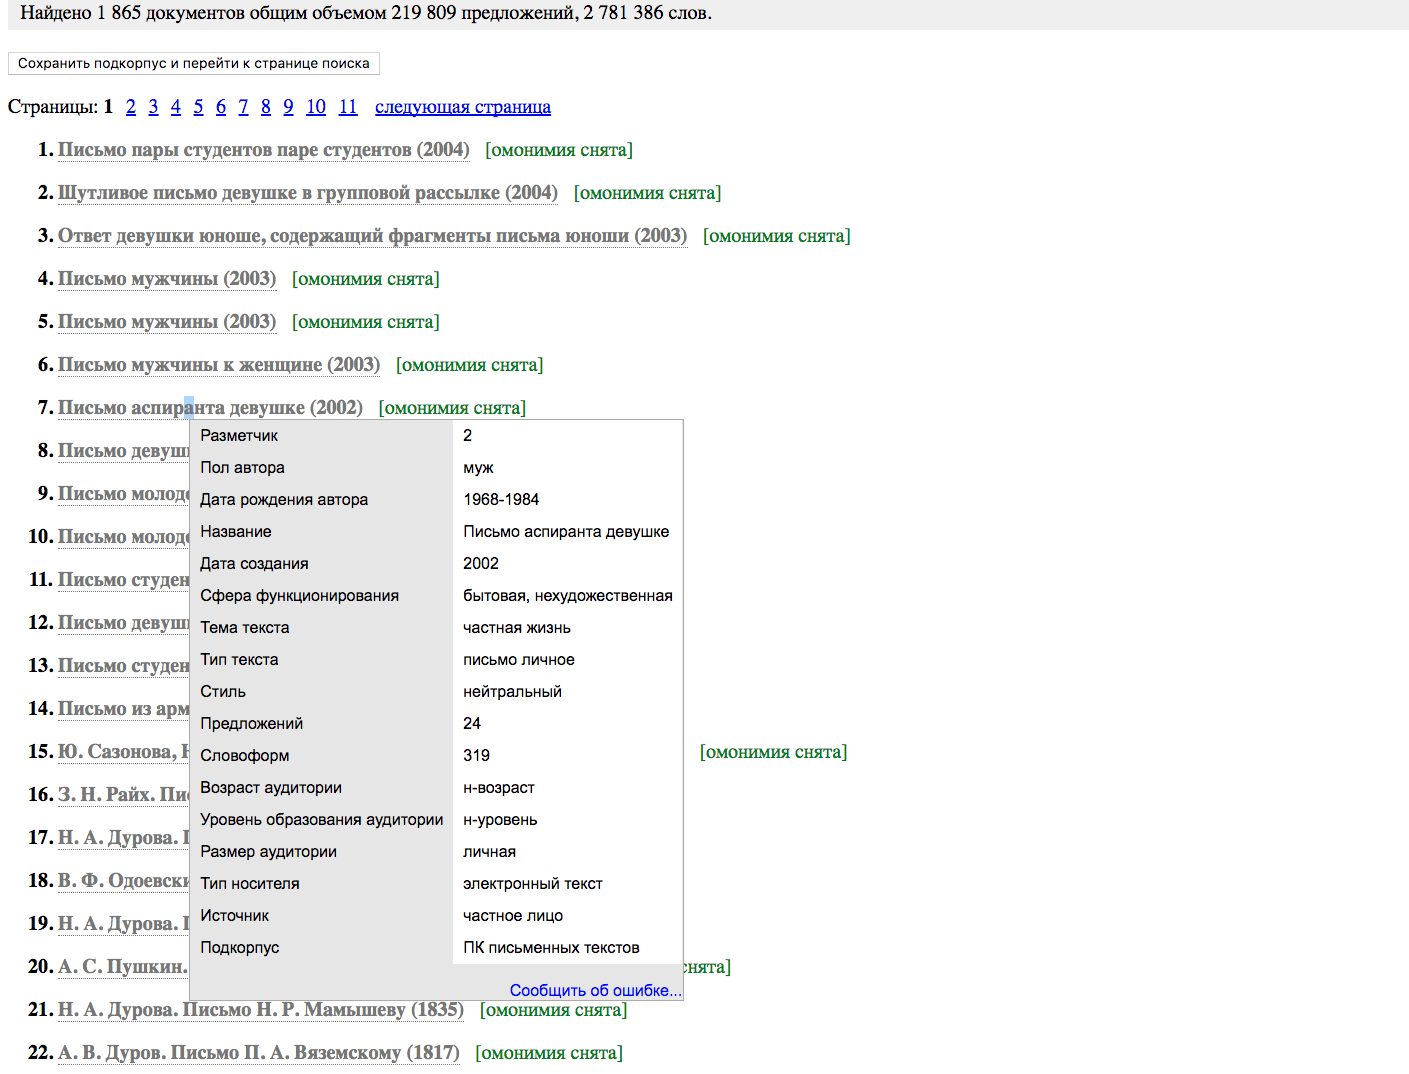Click the save subcorpus button
The image size is (1409, 1074).
[193, 63]
